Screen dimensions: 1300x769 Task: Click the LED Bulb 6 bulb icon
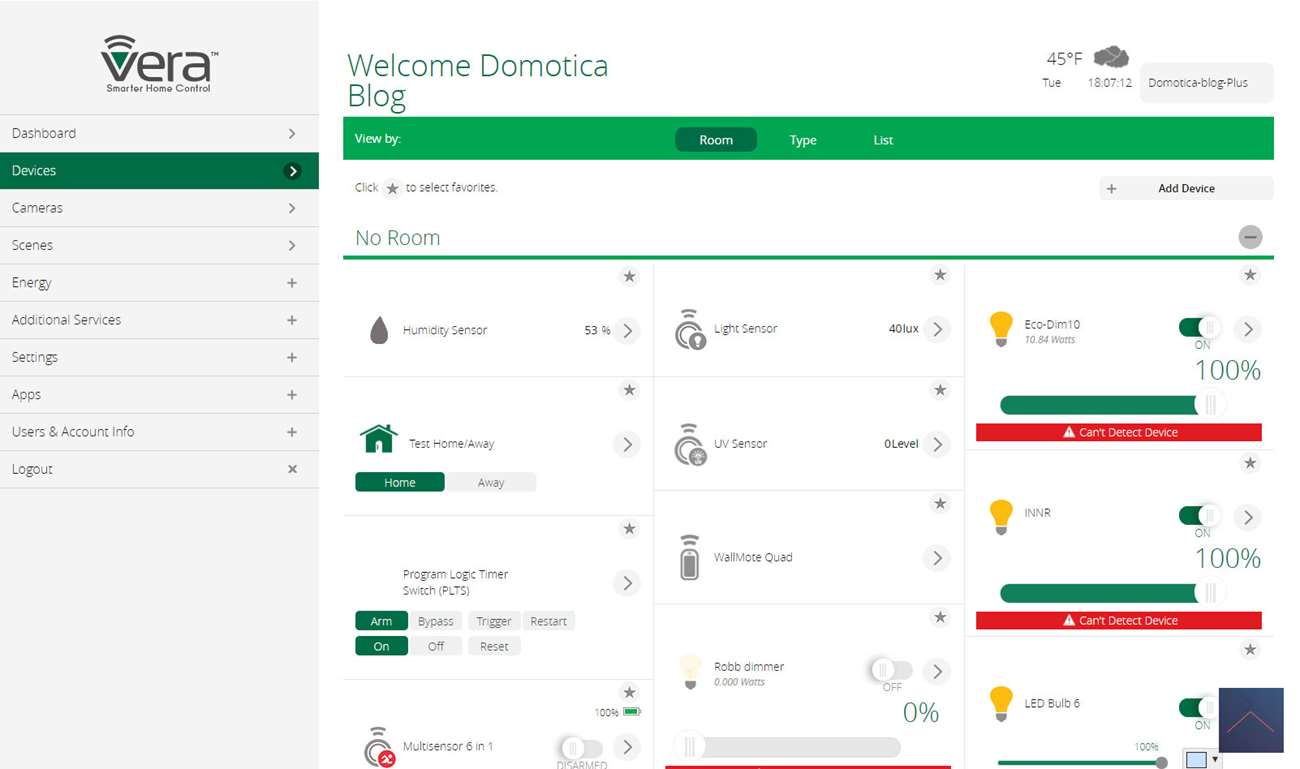tap(1001, 704)
